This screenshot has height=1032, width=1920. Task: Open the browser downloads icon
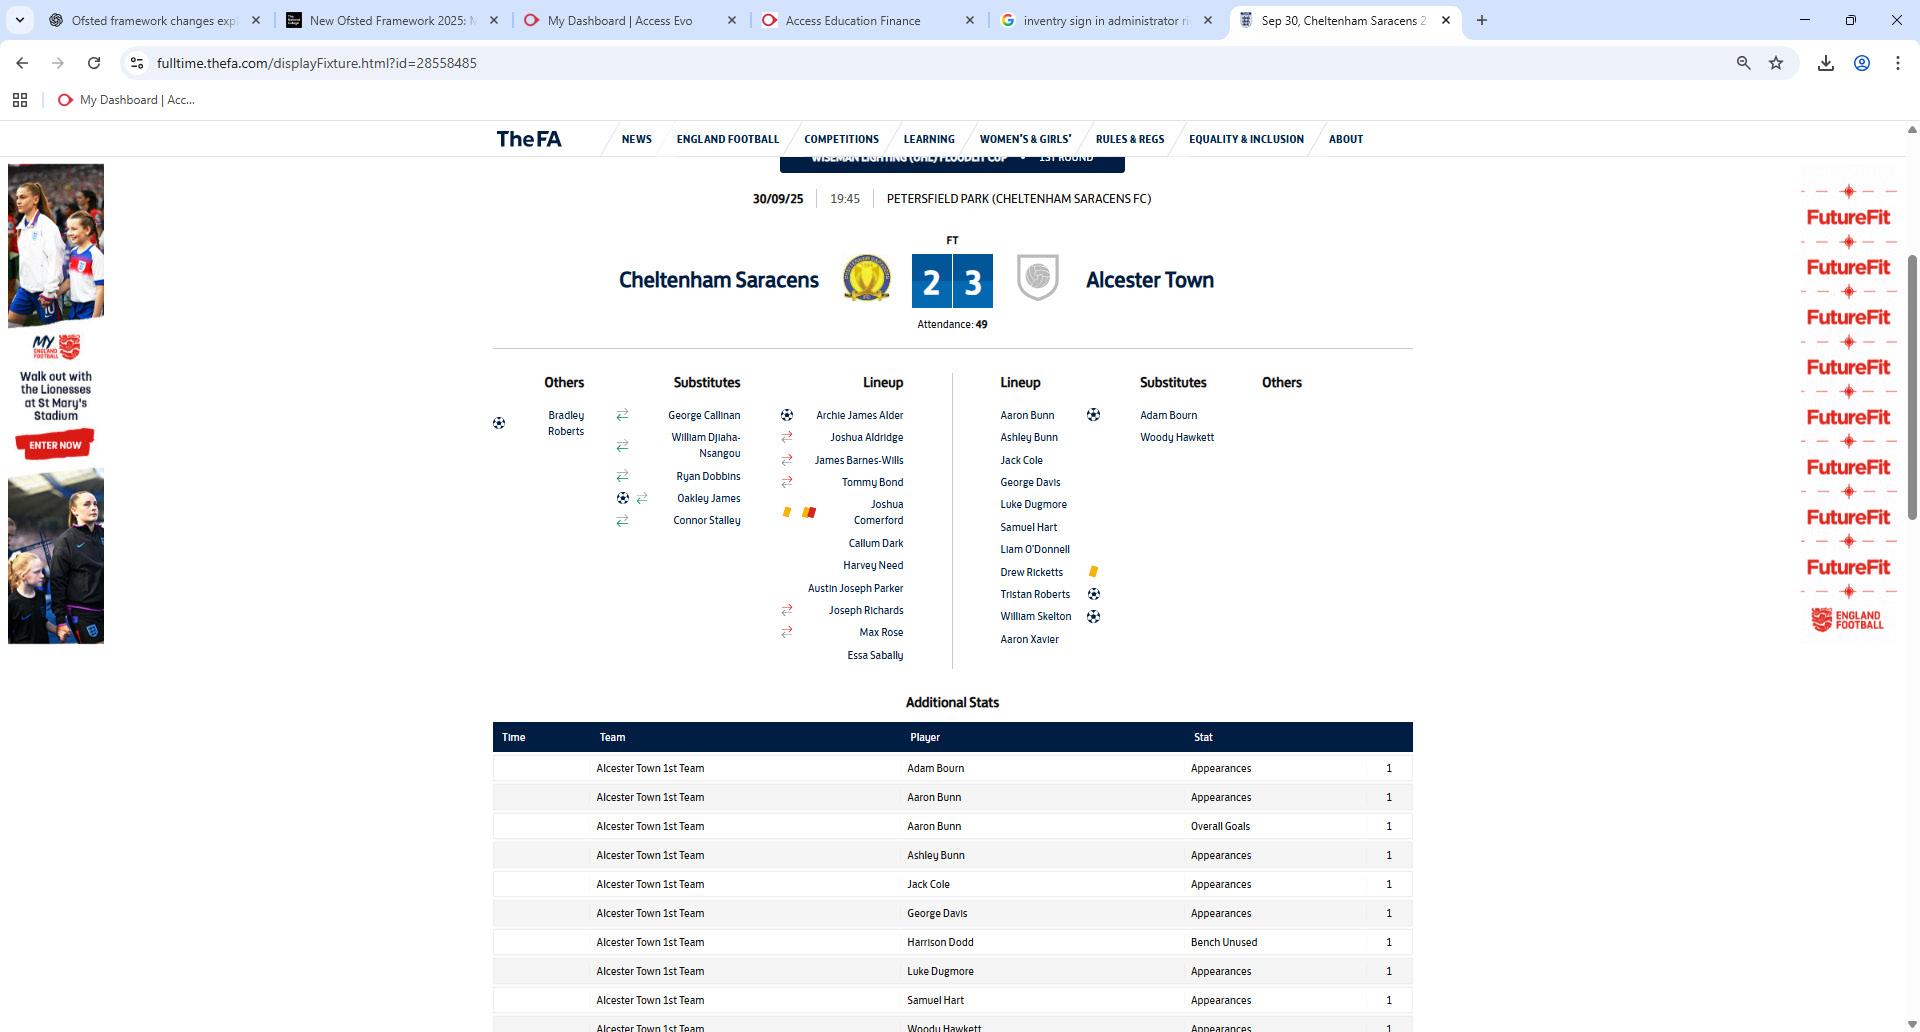tap(1826, 63)
